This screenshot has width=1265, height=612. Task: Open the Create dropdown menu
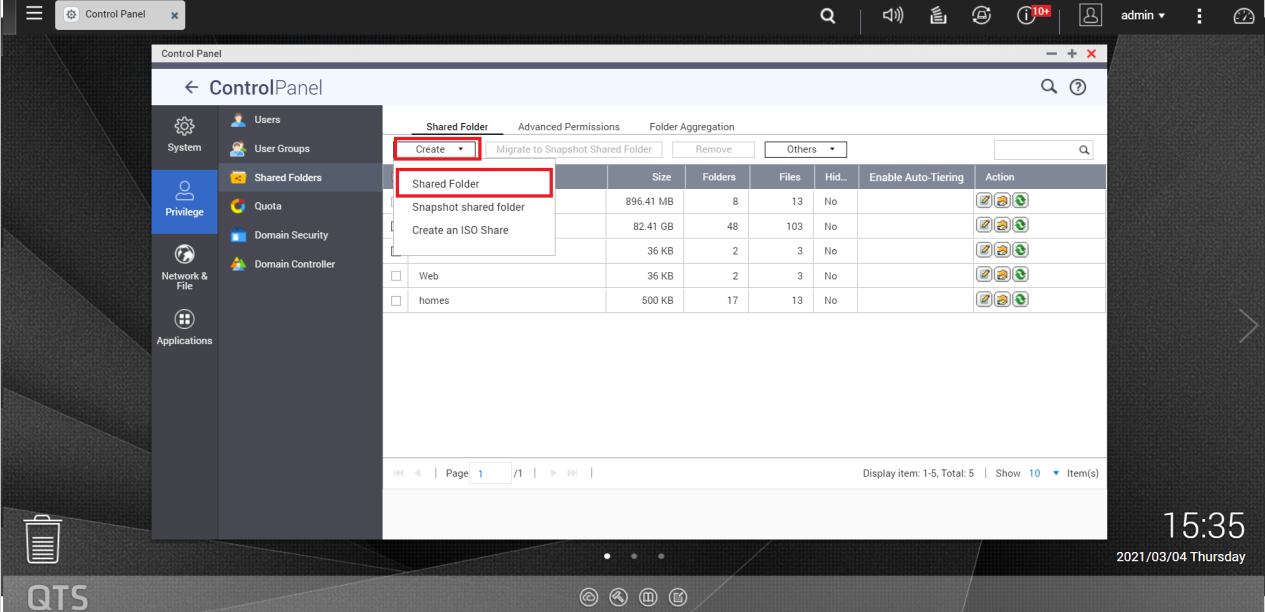coord(436,148)
